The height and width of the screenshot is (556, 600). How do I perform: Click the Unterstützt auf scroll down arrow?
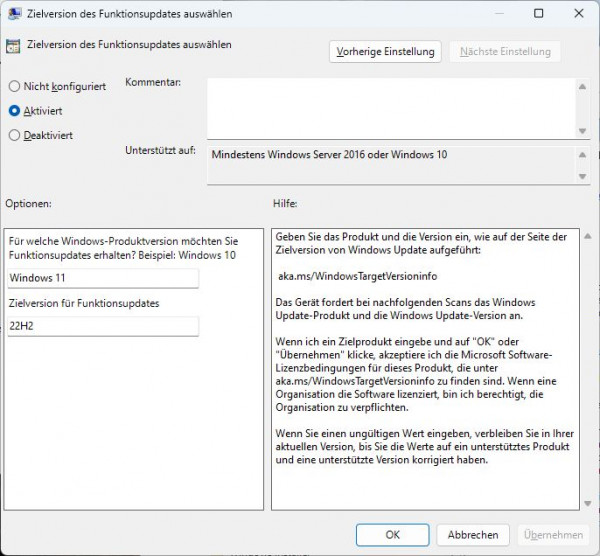(582, 176)
